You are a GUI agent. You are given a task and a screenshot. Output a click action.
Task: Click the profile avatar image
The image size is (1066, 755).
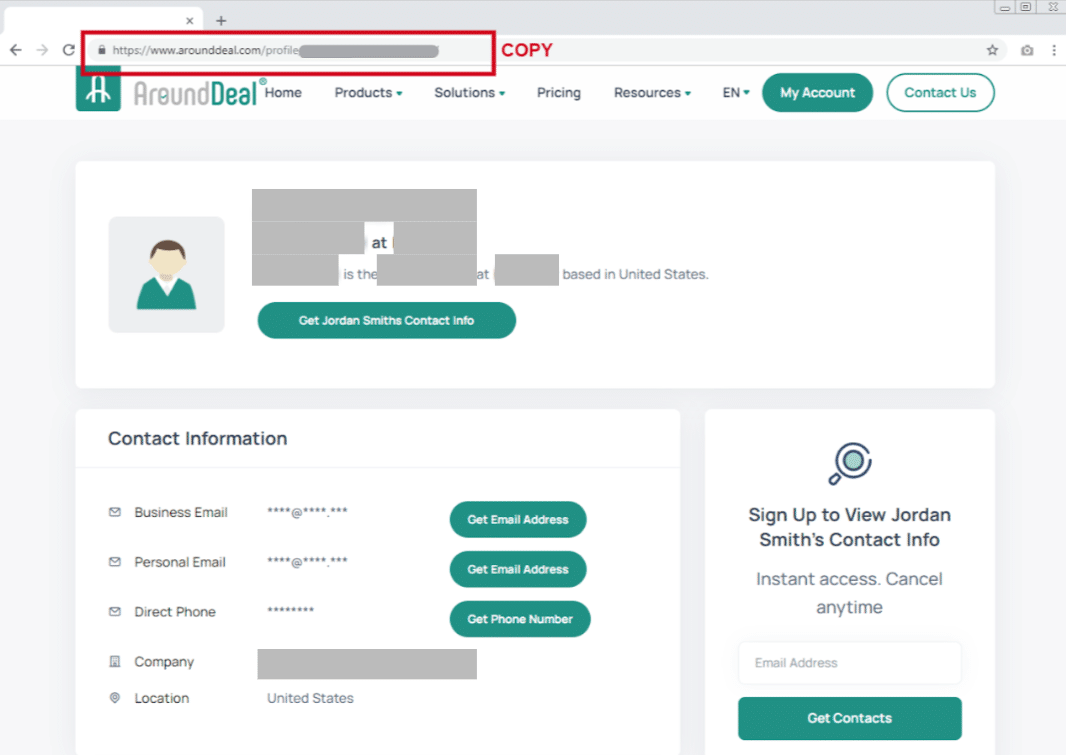(167, 275)
